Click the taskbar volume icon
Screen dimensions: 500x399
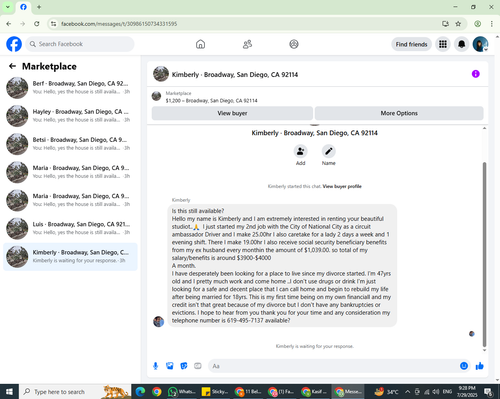point(436,392)
